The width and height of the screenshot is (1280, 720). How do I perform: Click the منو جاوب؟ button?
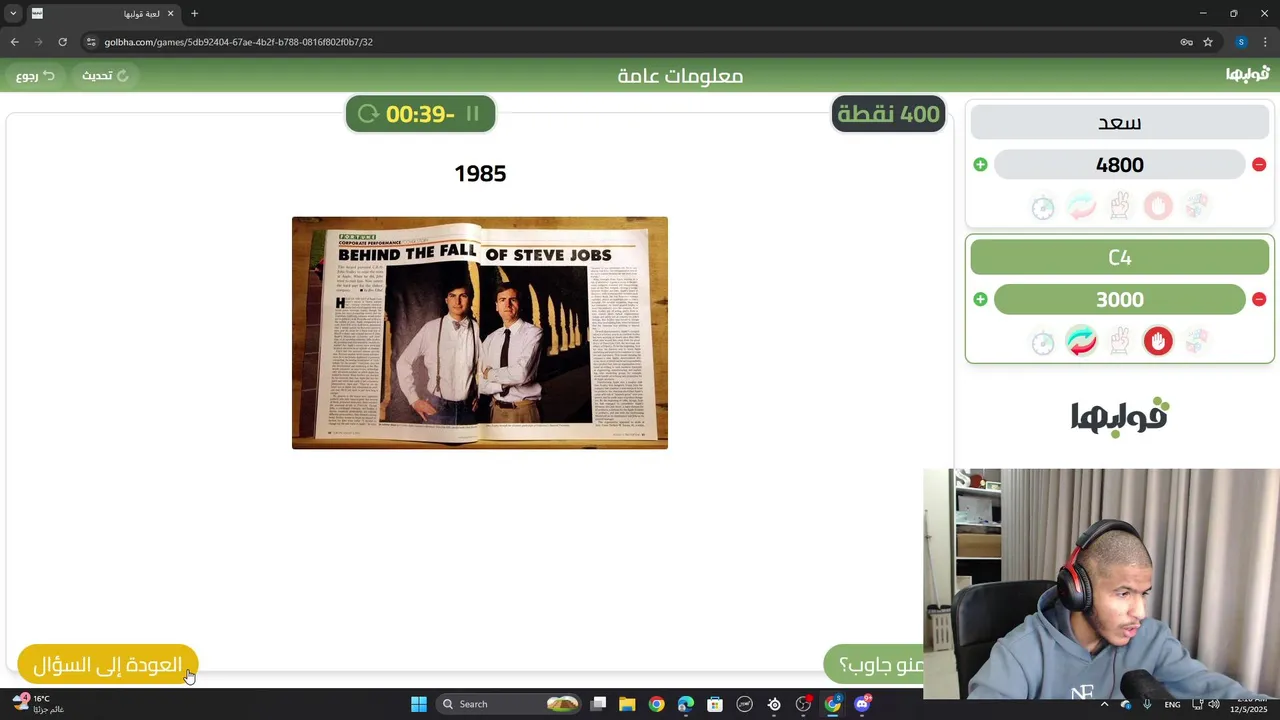876,665
